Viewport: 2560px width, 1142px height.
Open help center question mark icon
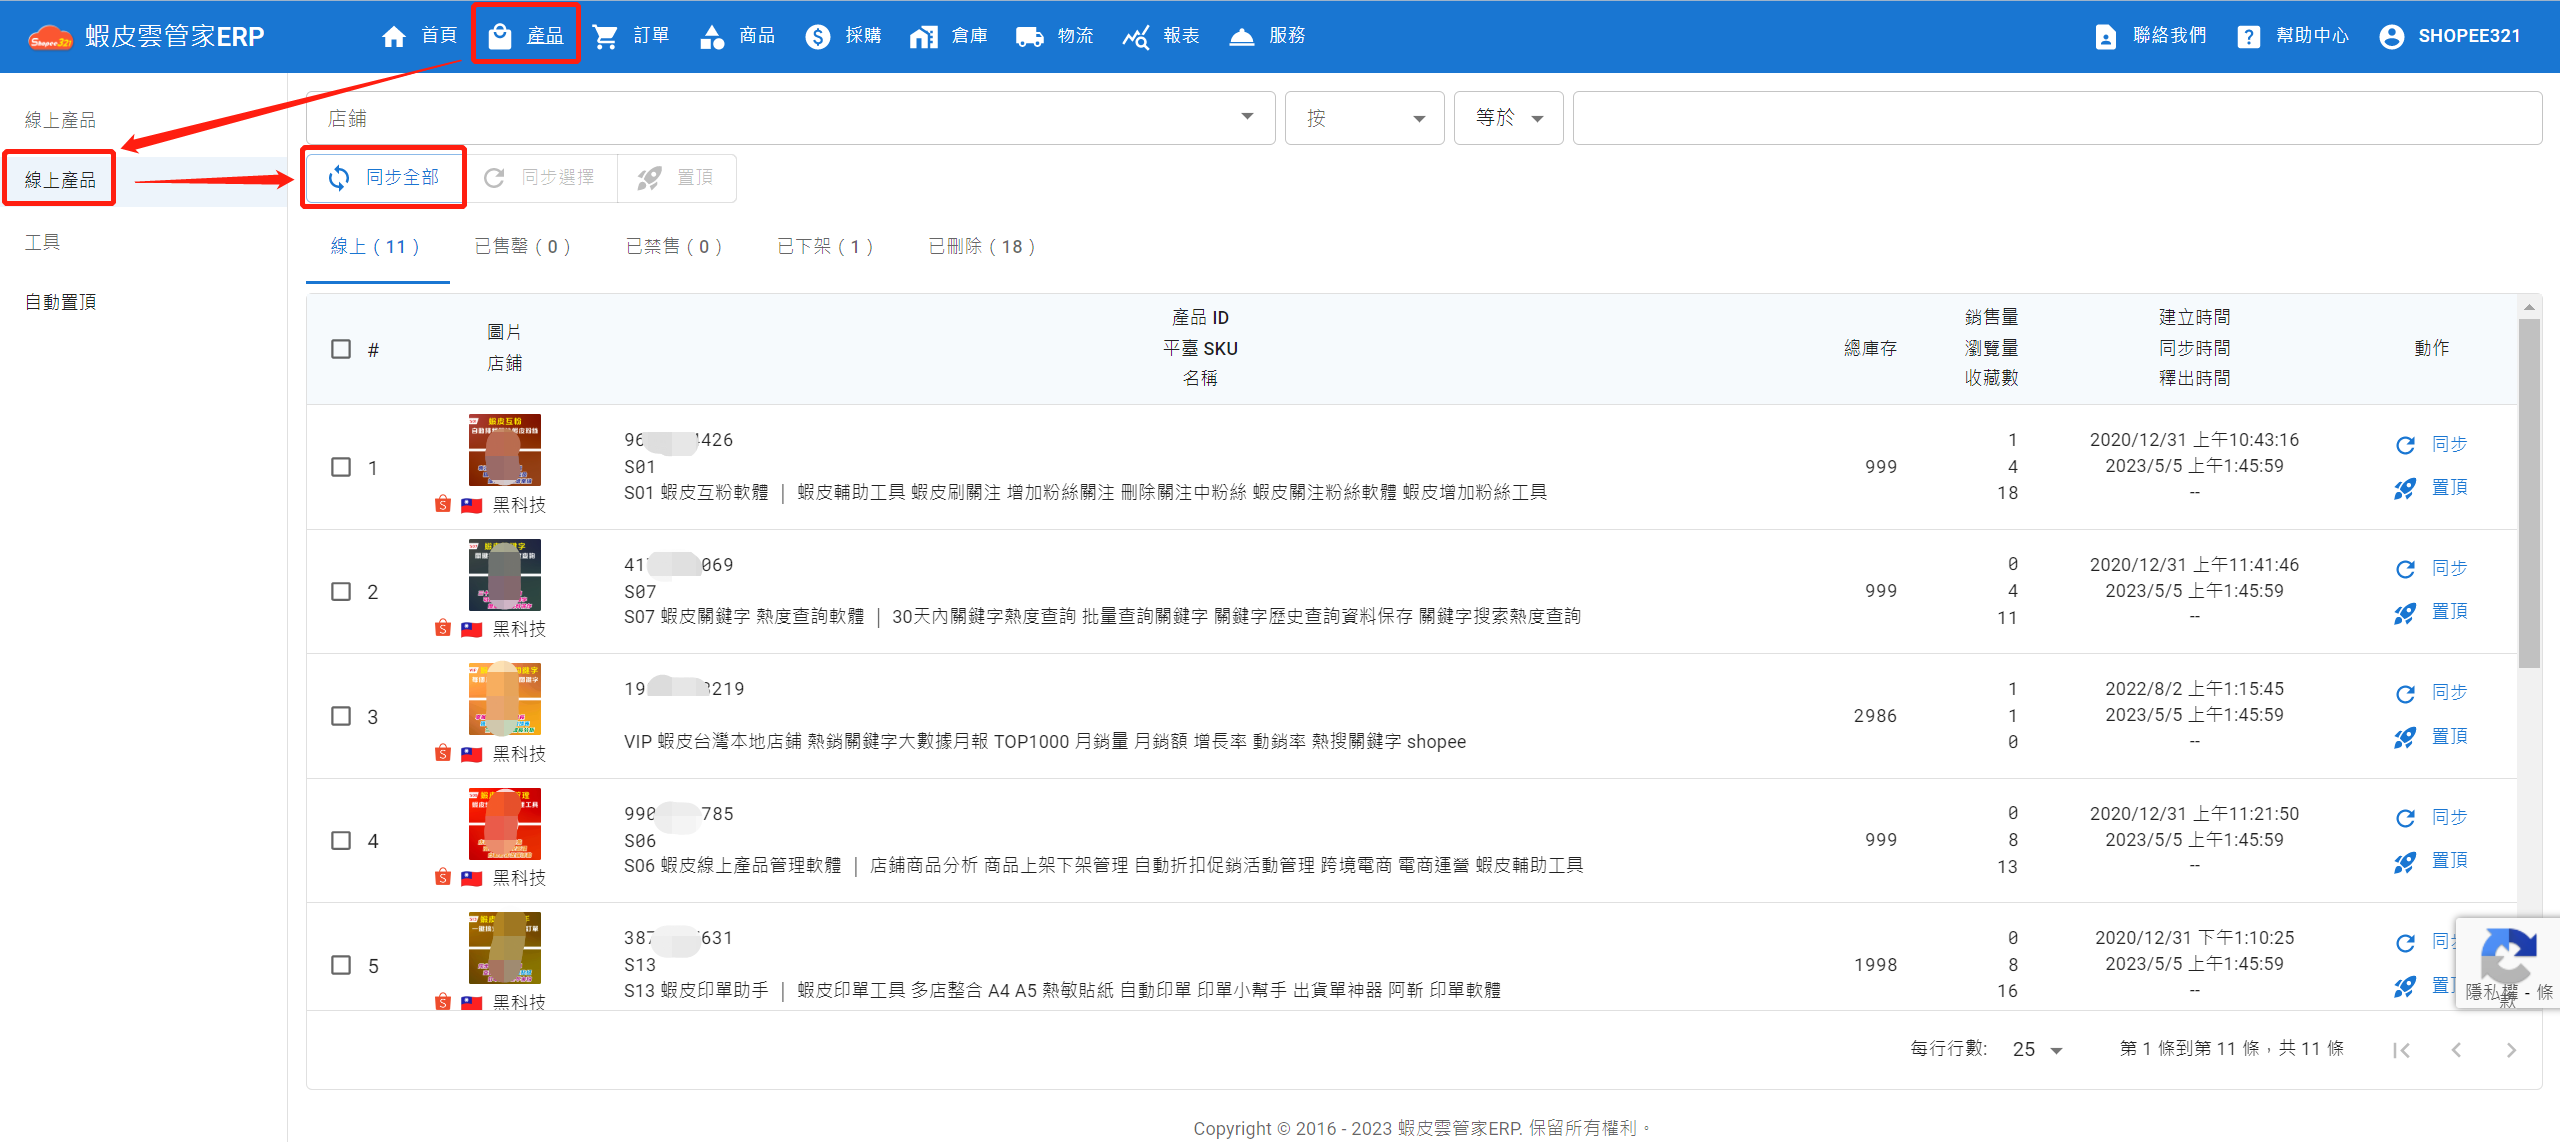[2248, 37]
